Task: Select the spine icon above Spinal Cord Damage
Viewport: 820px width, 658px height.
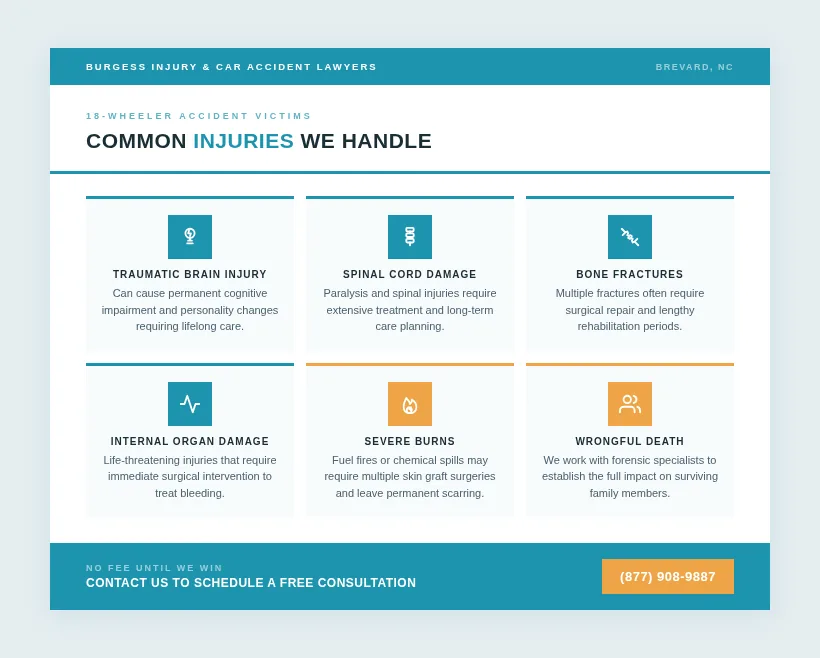Action: coord(410,237)
